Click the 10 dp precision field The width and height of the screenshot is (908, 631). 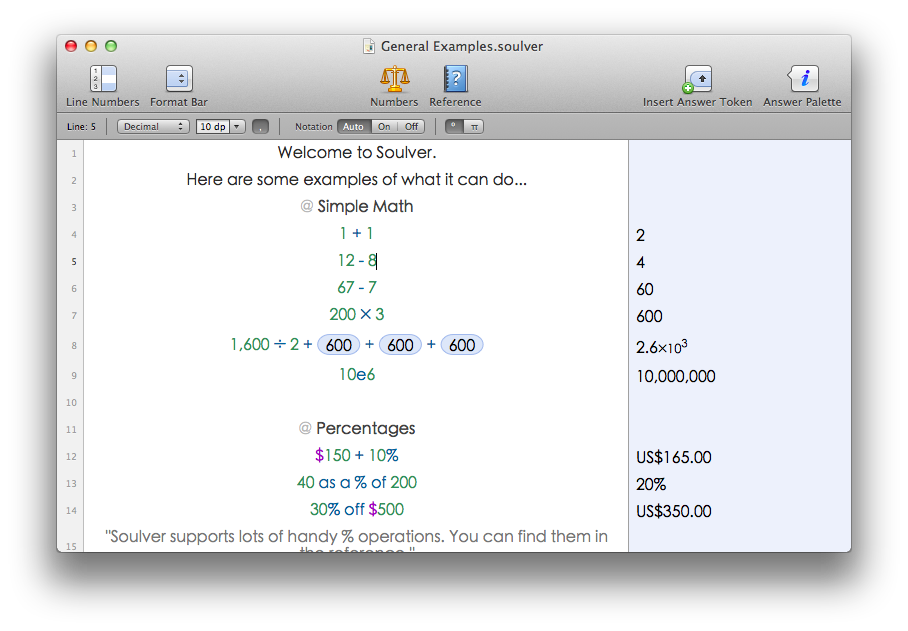[213, 127]
